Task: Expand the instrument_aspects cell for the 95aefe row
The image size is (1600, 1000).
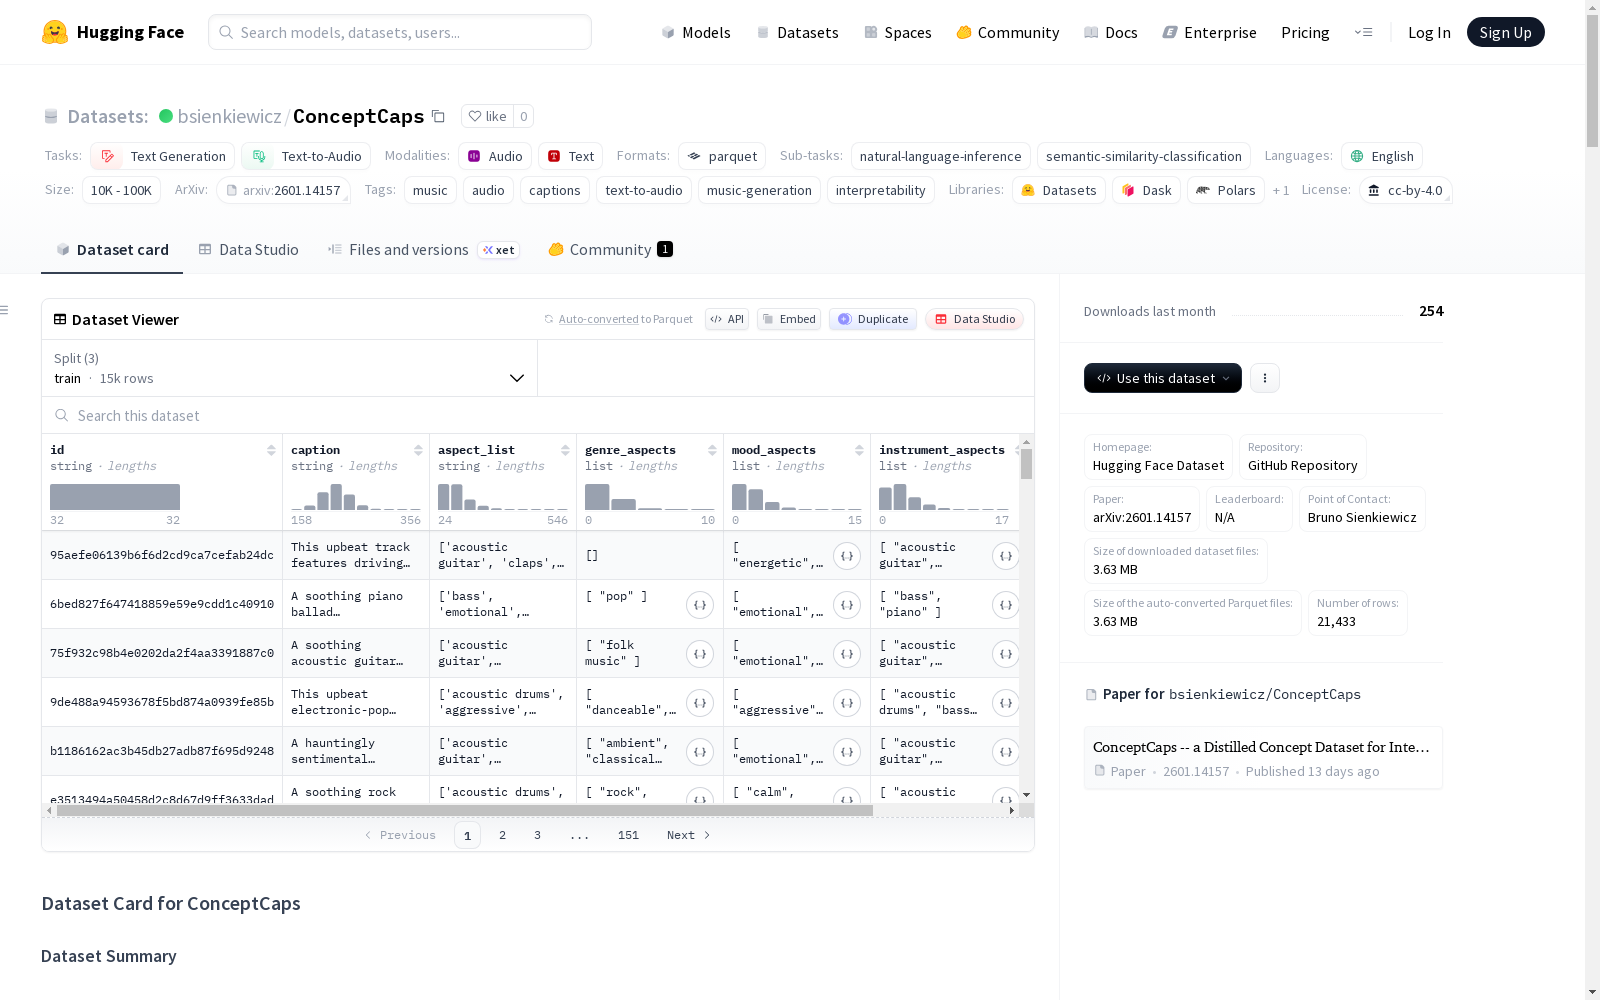Action: coord(1006,556)
